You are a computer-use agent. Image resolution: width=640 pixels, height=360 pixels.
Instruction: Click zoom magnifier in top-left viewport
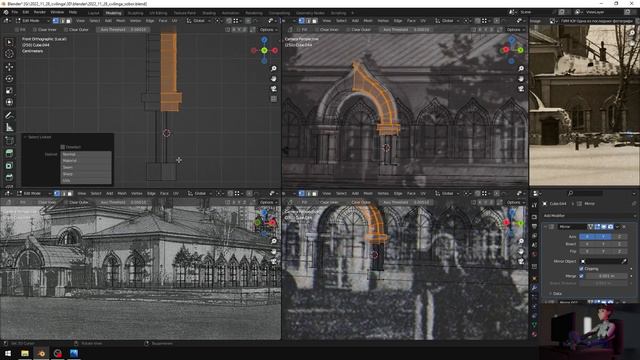[273, 69]
